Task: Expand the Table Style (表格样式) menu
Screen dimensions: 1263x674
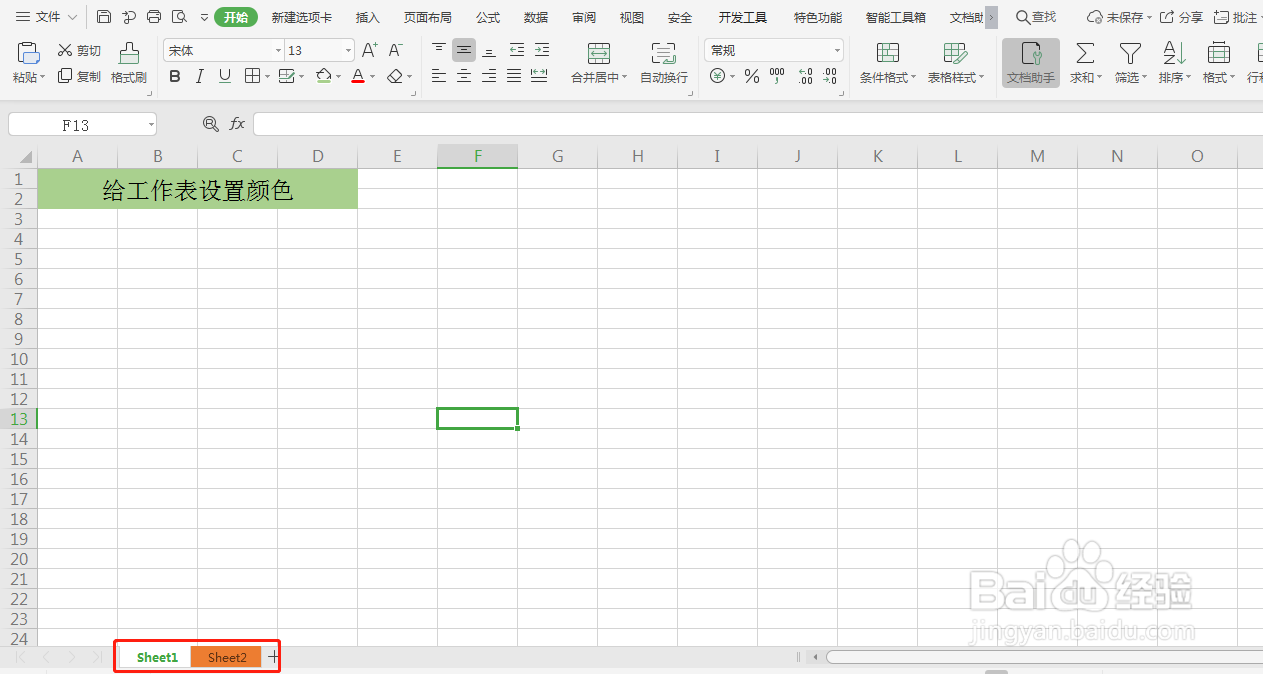Action: coord(956,77)
